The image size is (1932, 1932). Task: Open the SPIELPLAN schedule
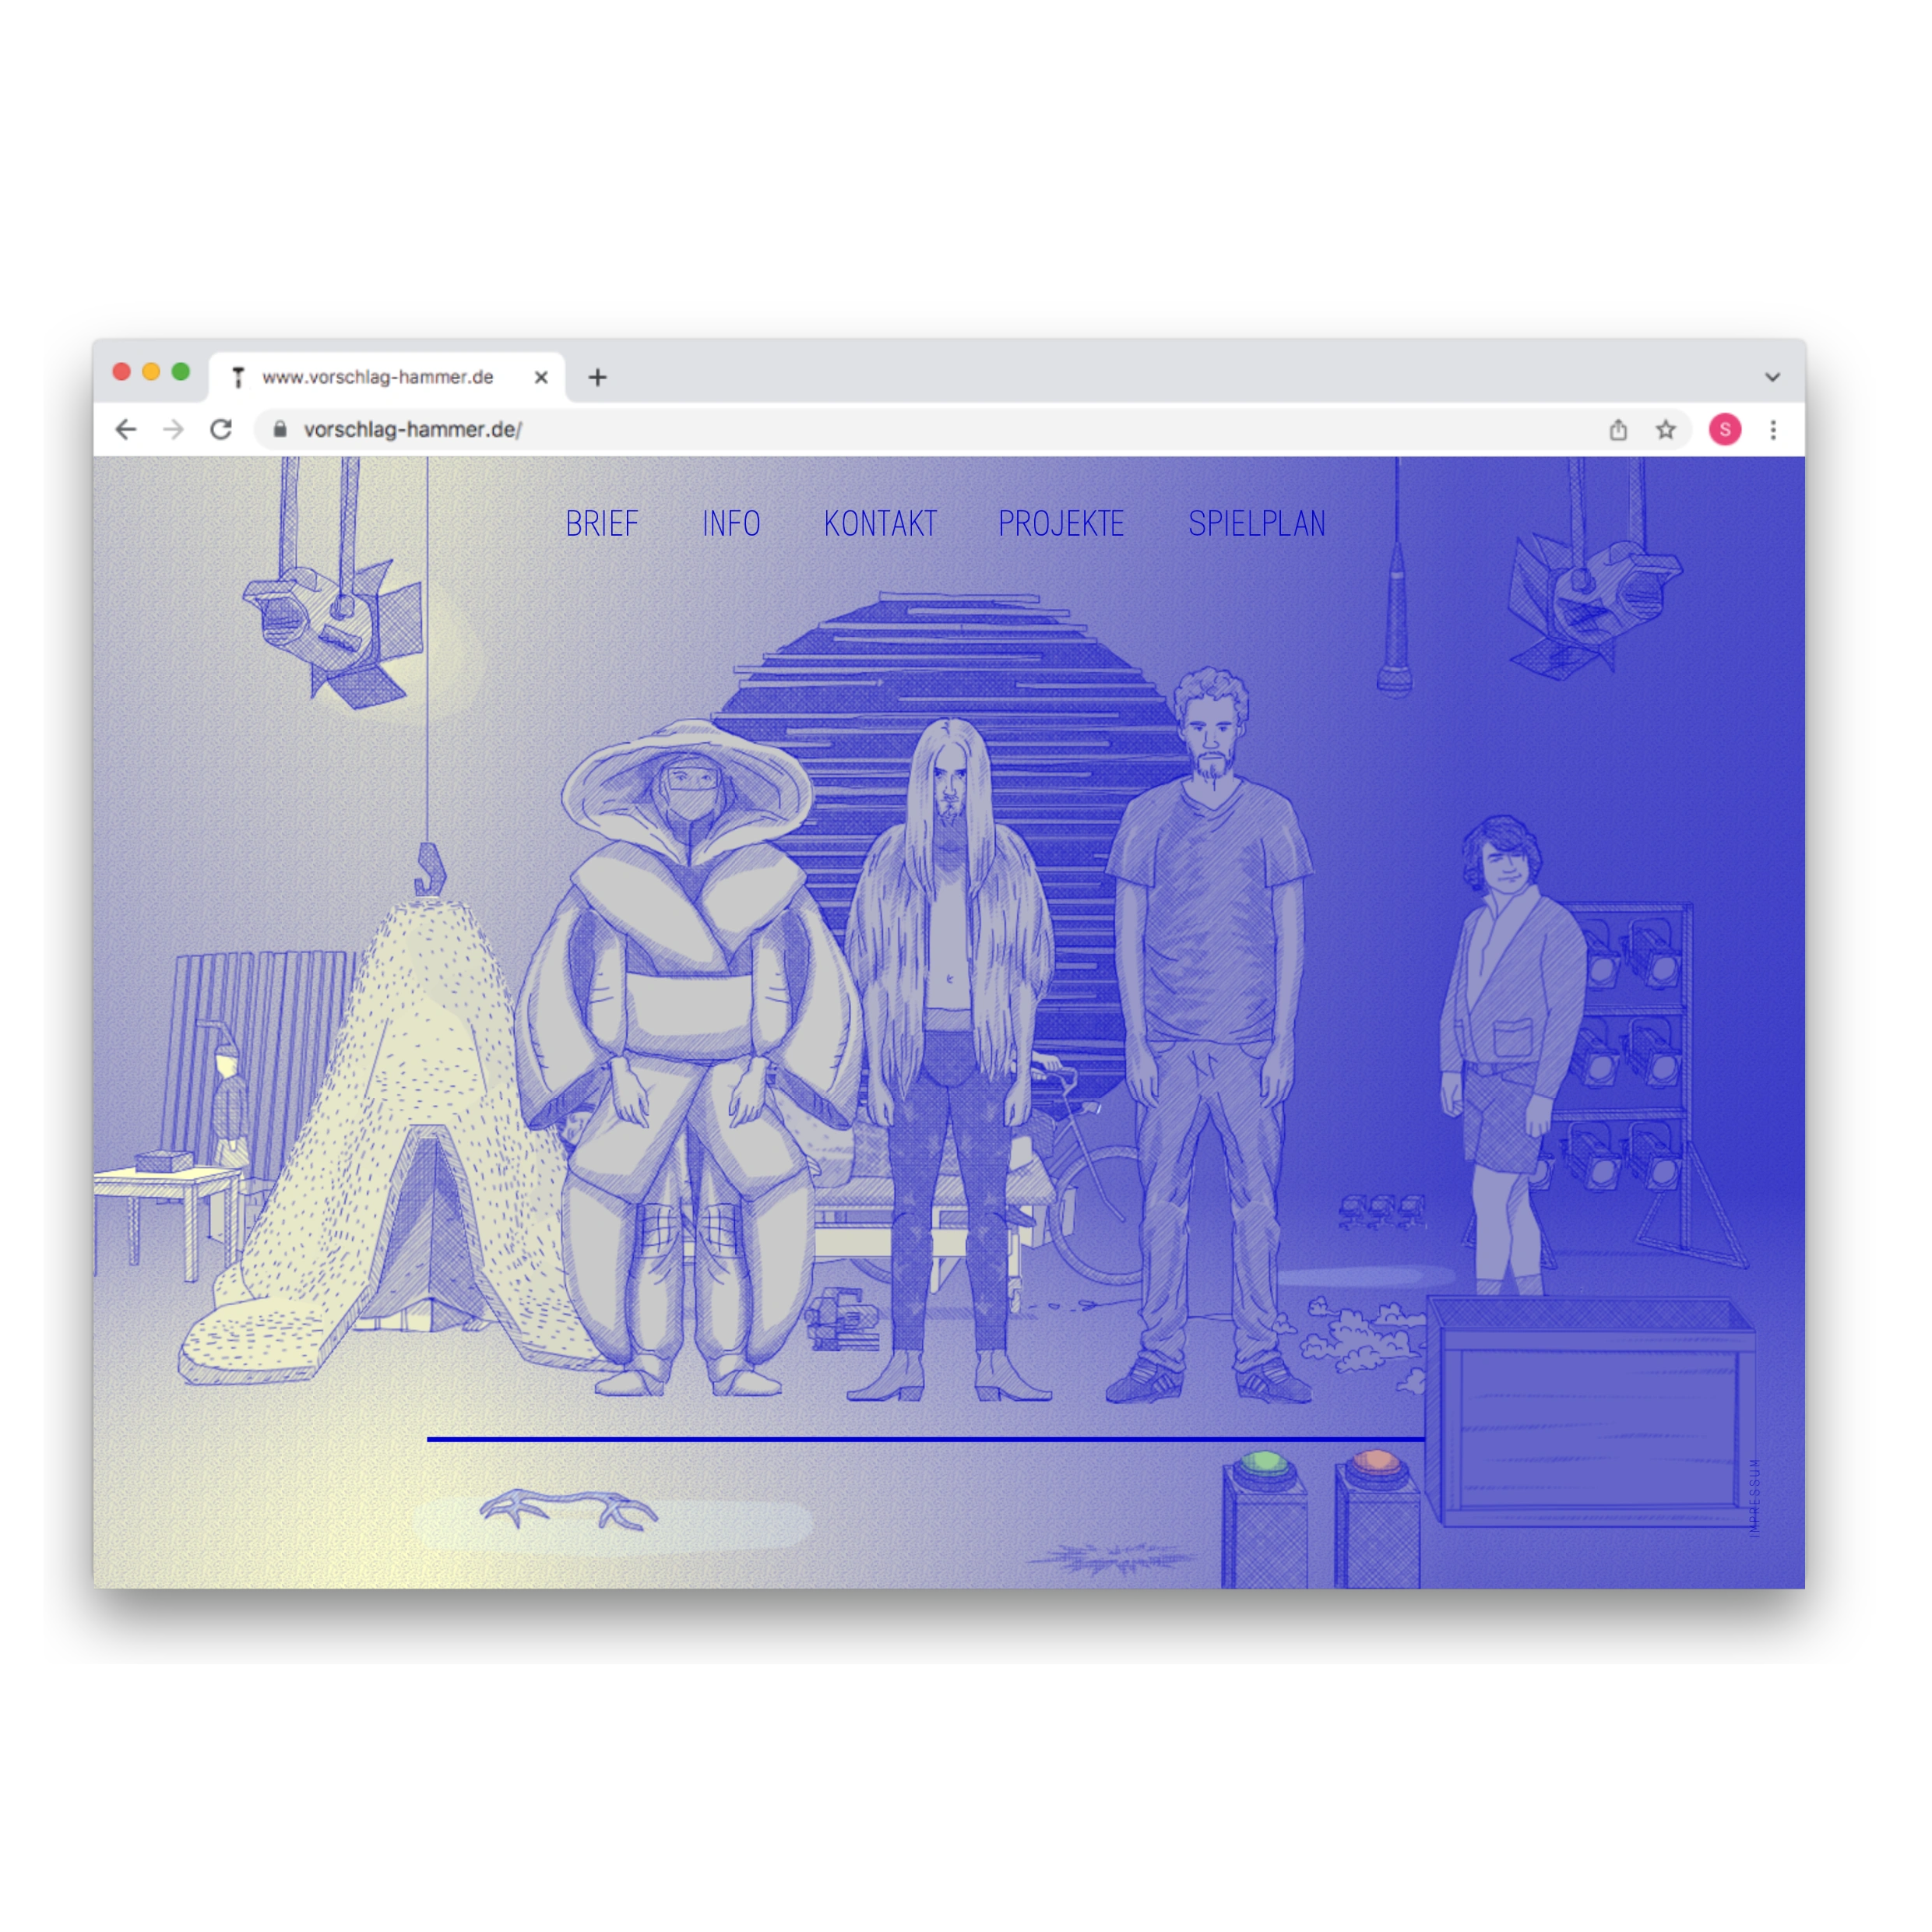[1257, 524]
